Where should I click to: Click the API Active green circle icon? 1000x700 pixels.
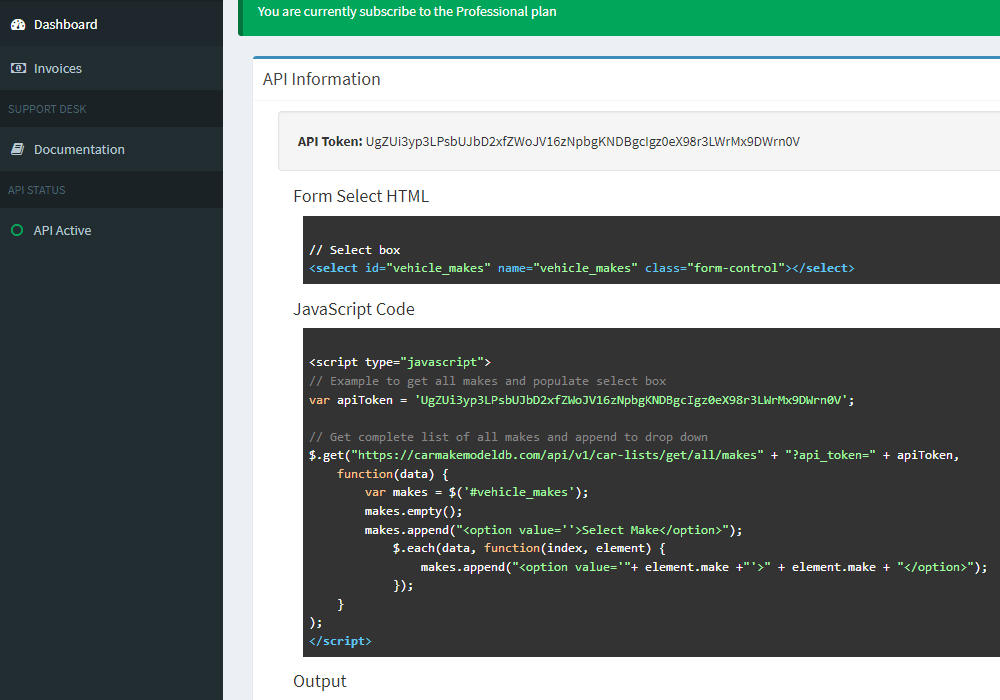coord(17,230)
